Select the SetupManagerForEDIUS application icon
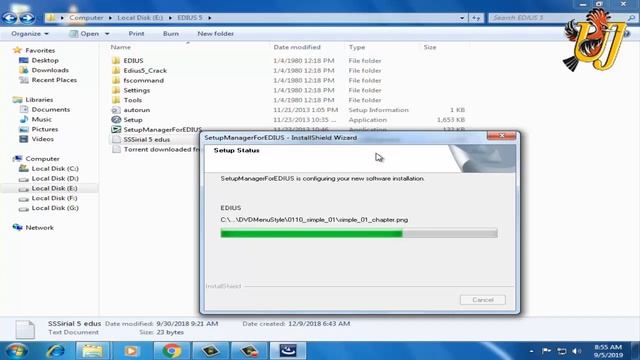 click(x=116, y=129)
